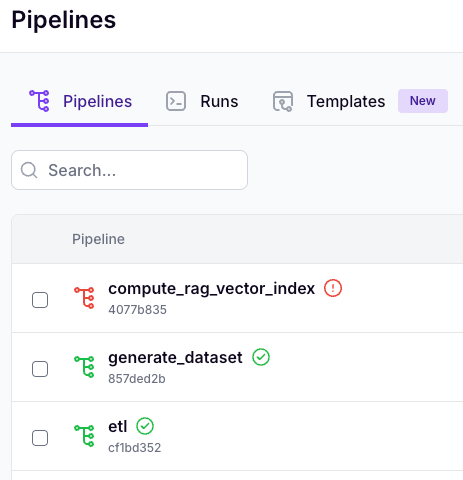Click the green pipeline icon for generate_dataset
463x480 pixels.
[x=84, y=367]
